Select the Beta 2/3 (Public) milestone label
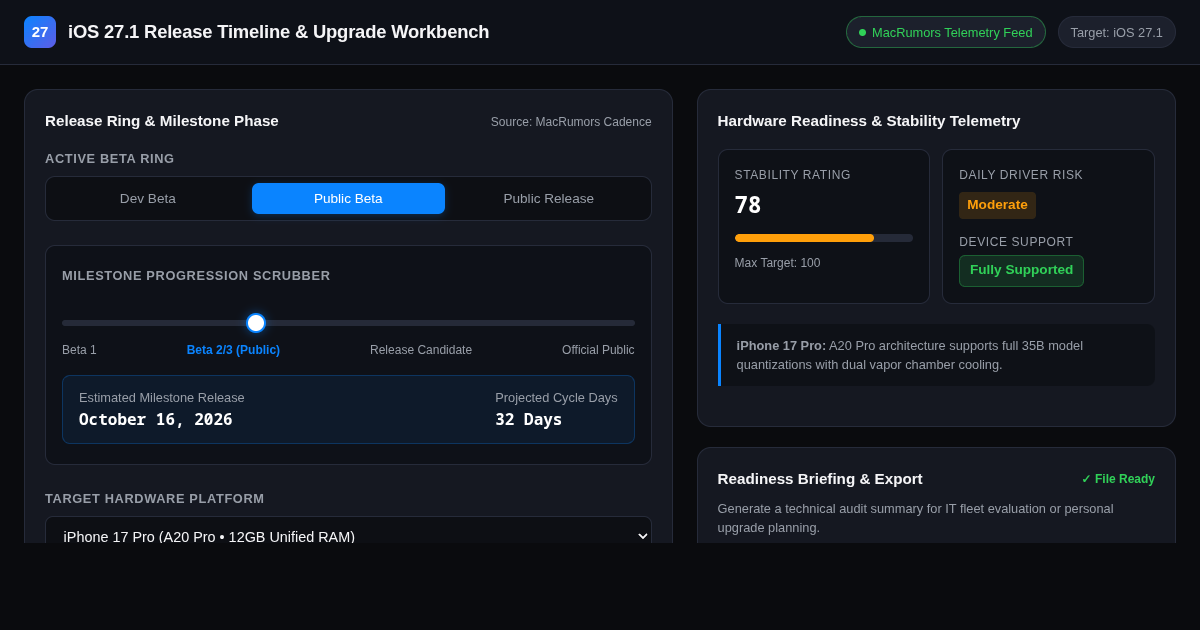The height and width of the screenshot is (630, 1200). [x=233, y=350]
